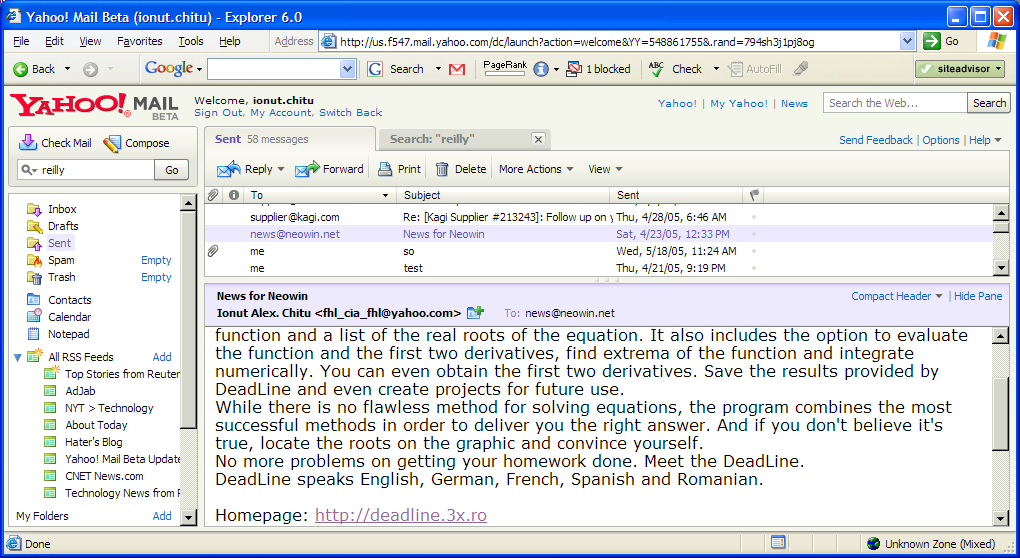Screen dimensions: 1020x558
Task: Click the Search the Web button
Action: coord(989,103)
